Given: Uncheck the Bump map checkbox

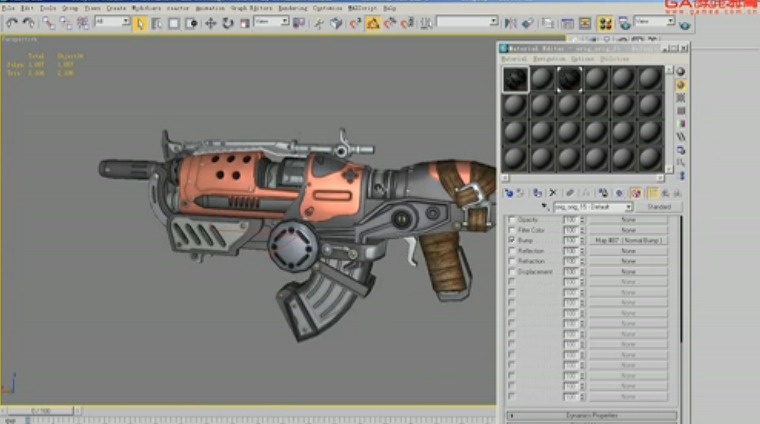Looking at the screenshot, I should pos(511,240).
